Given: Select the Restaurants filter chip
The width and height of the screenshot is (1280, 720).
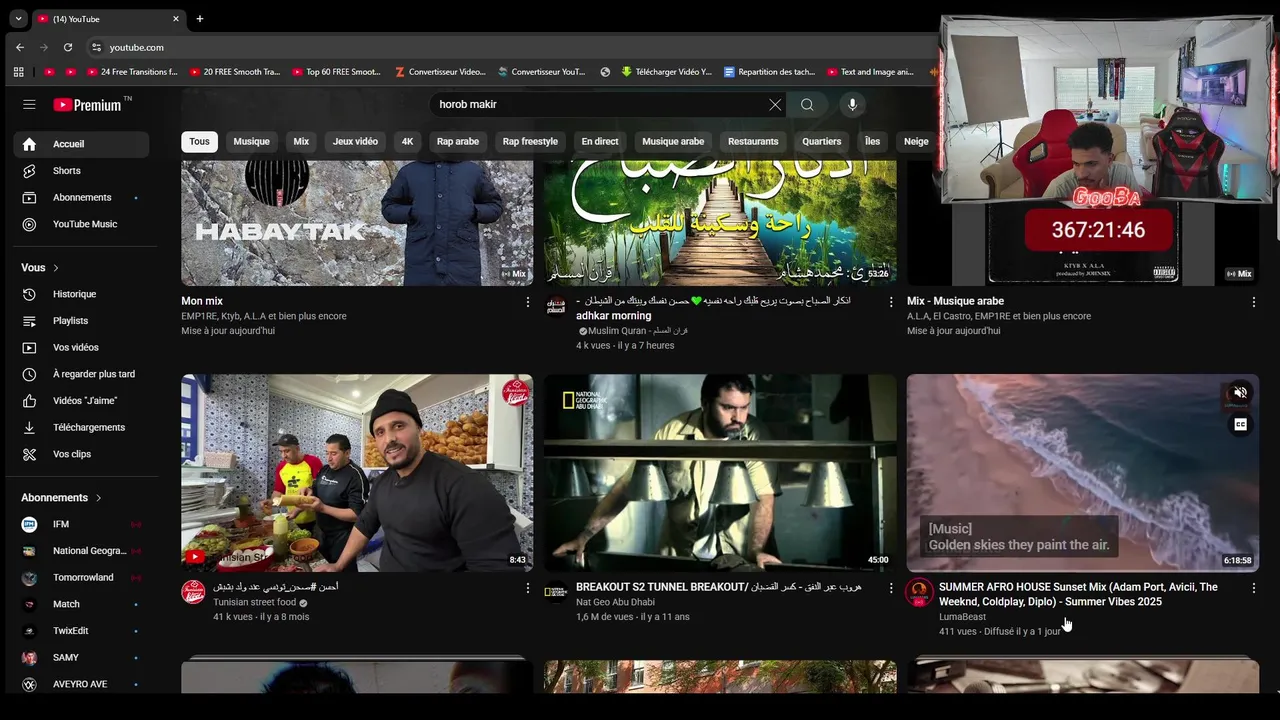Looking at the screenshot, I should click(753, 141).
